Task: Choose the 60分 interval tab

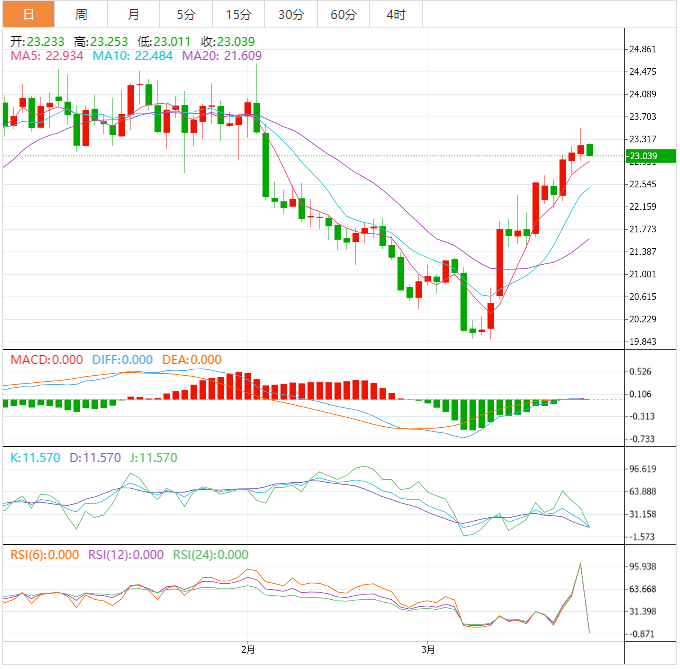Action: (x=343, y=14)
